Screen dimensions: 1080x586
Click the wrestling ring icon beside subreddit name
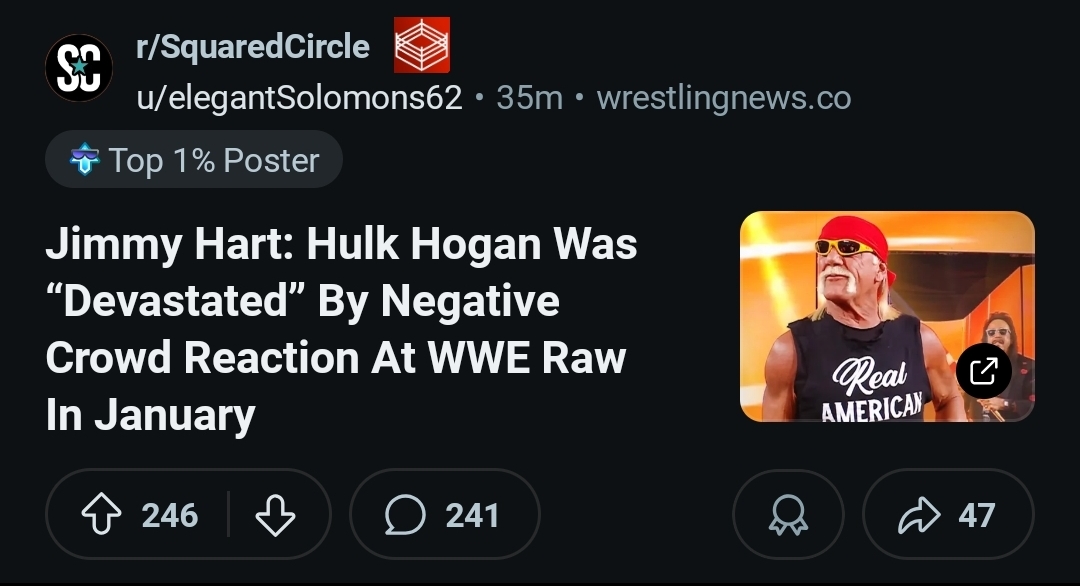421,45
